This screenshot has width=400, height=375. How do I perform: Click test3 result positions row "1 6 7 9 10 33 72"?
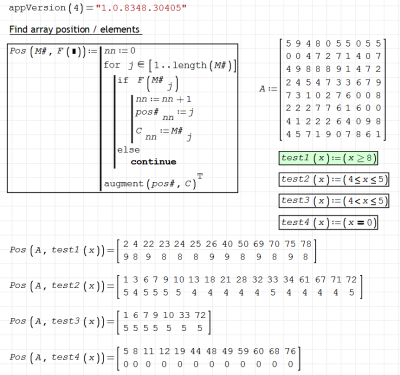click(x=164, y=315)
